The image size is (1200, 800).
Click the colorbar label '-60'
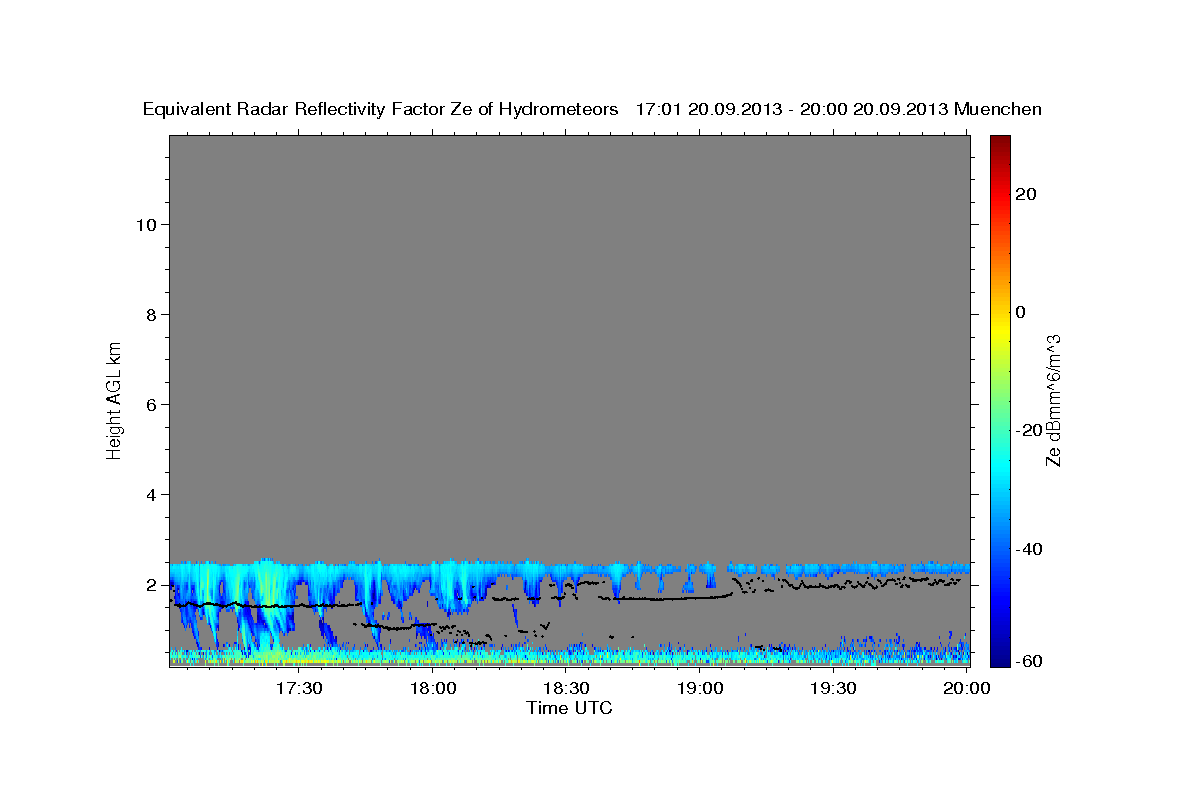pos(1029,661)
